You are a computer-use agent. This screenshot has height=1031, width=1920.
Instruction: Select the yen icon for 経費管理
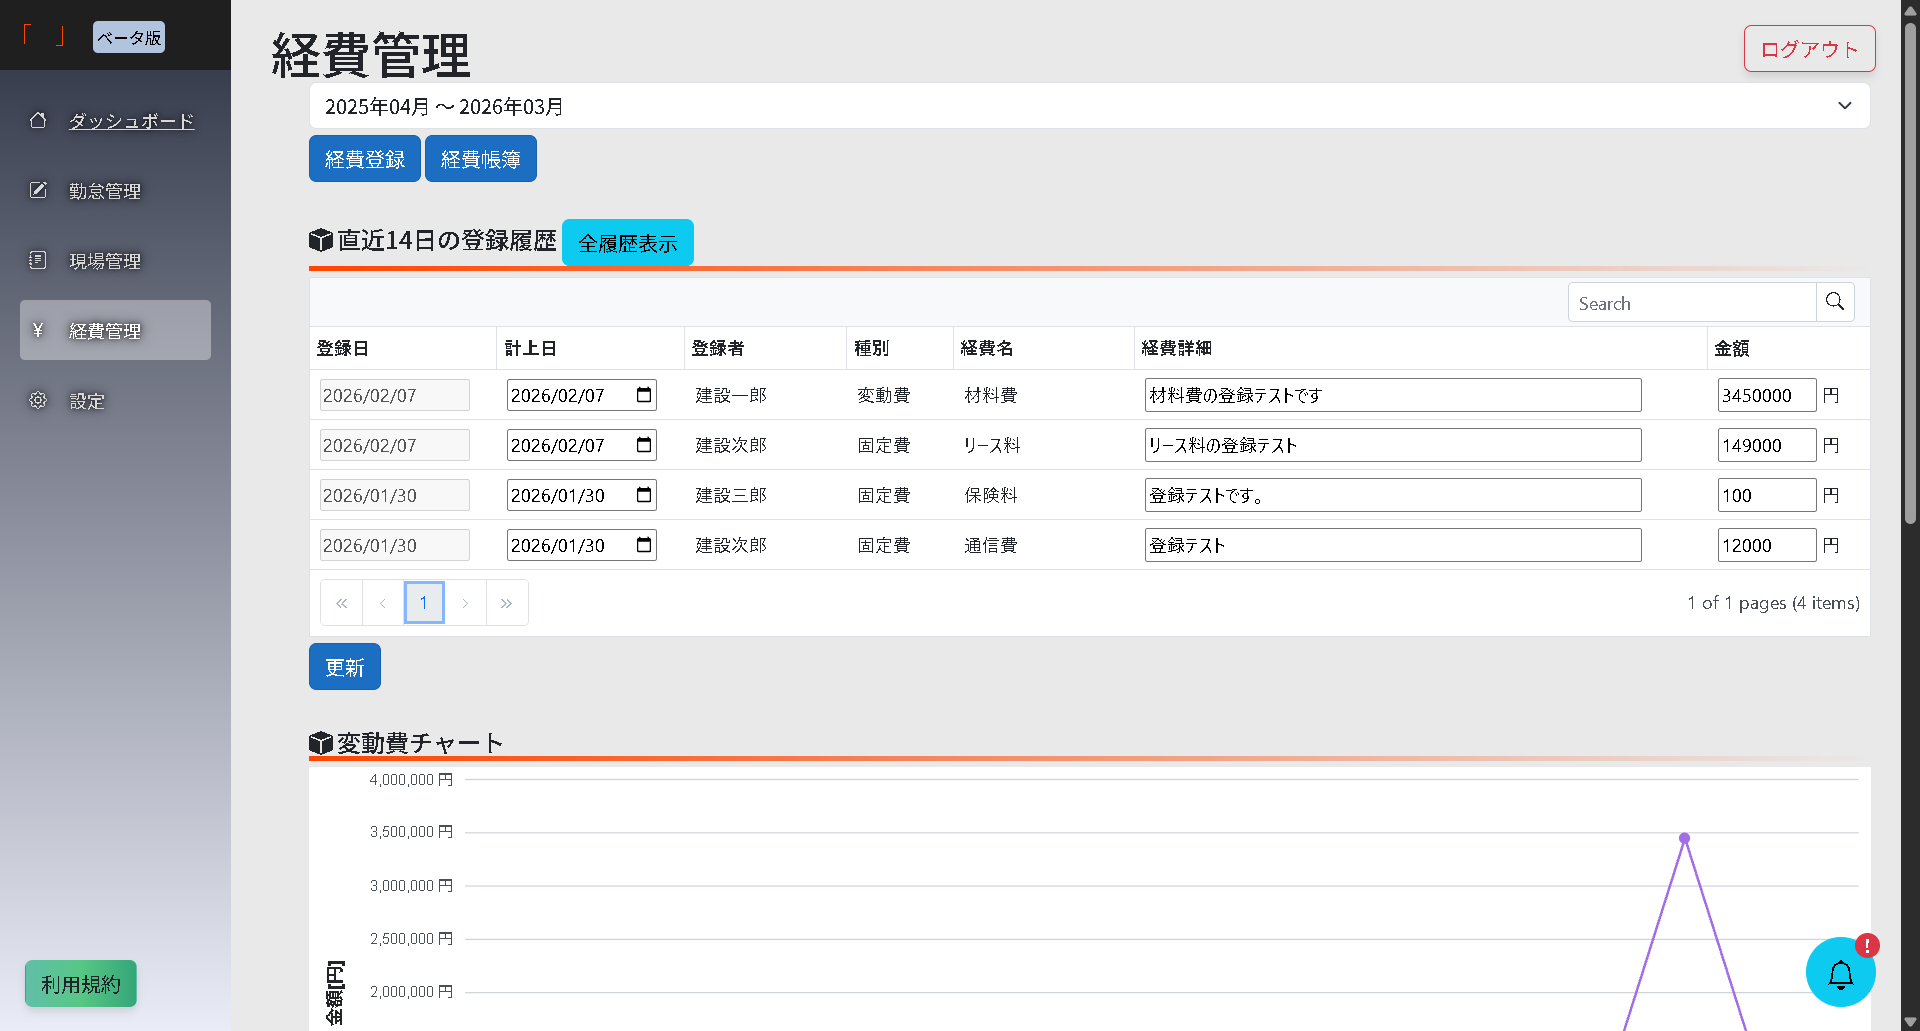click(38, 330)
